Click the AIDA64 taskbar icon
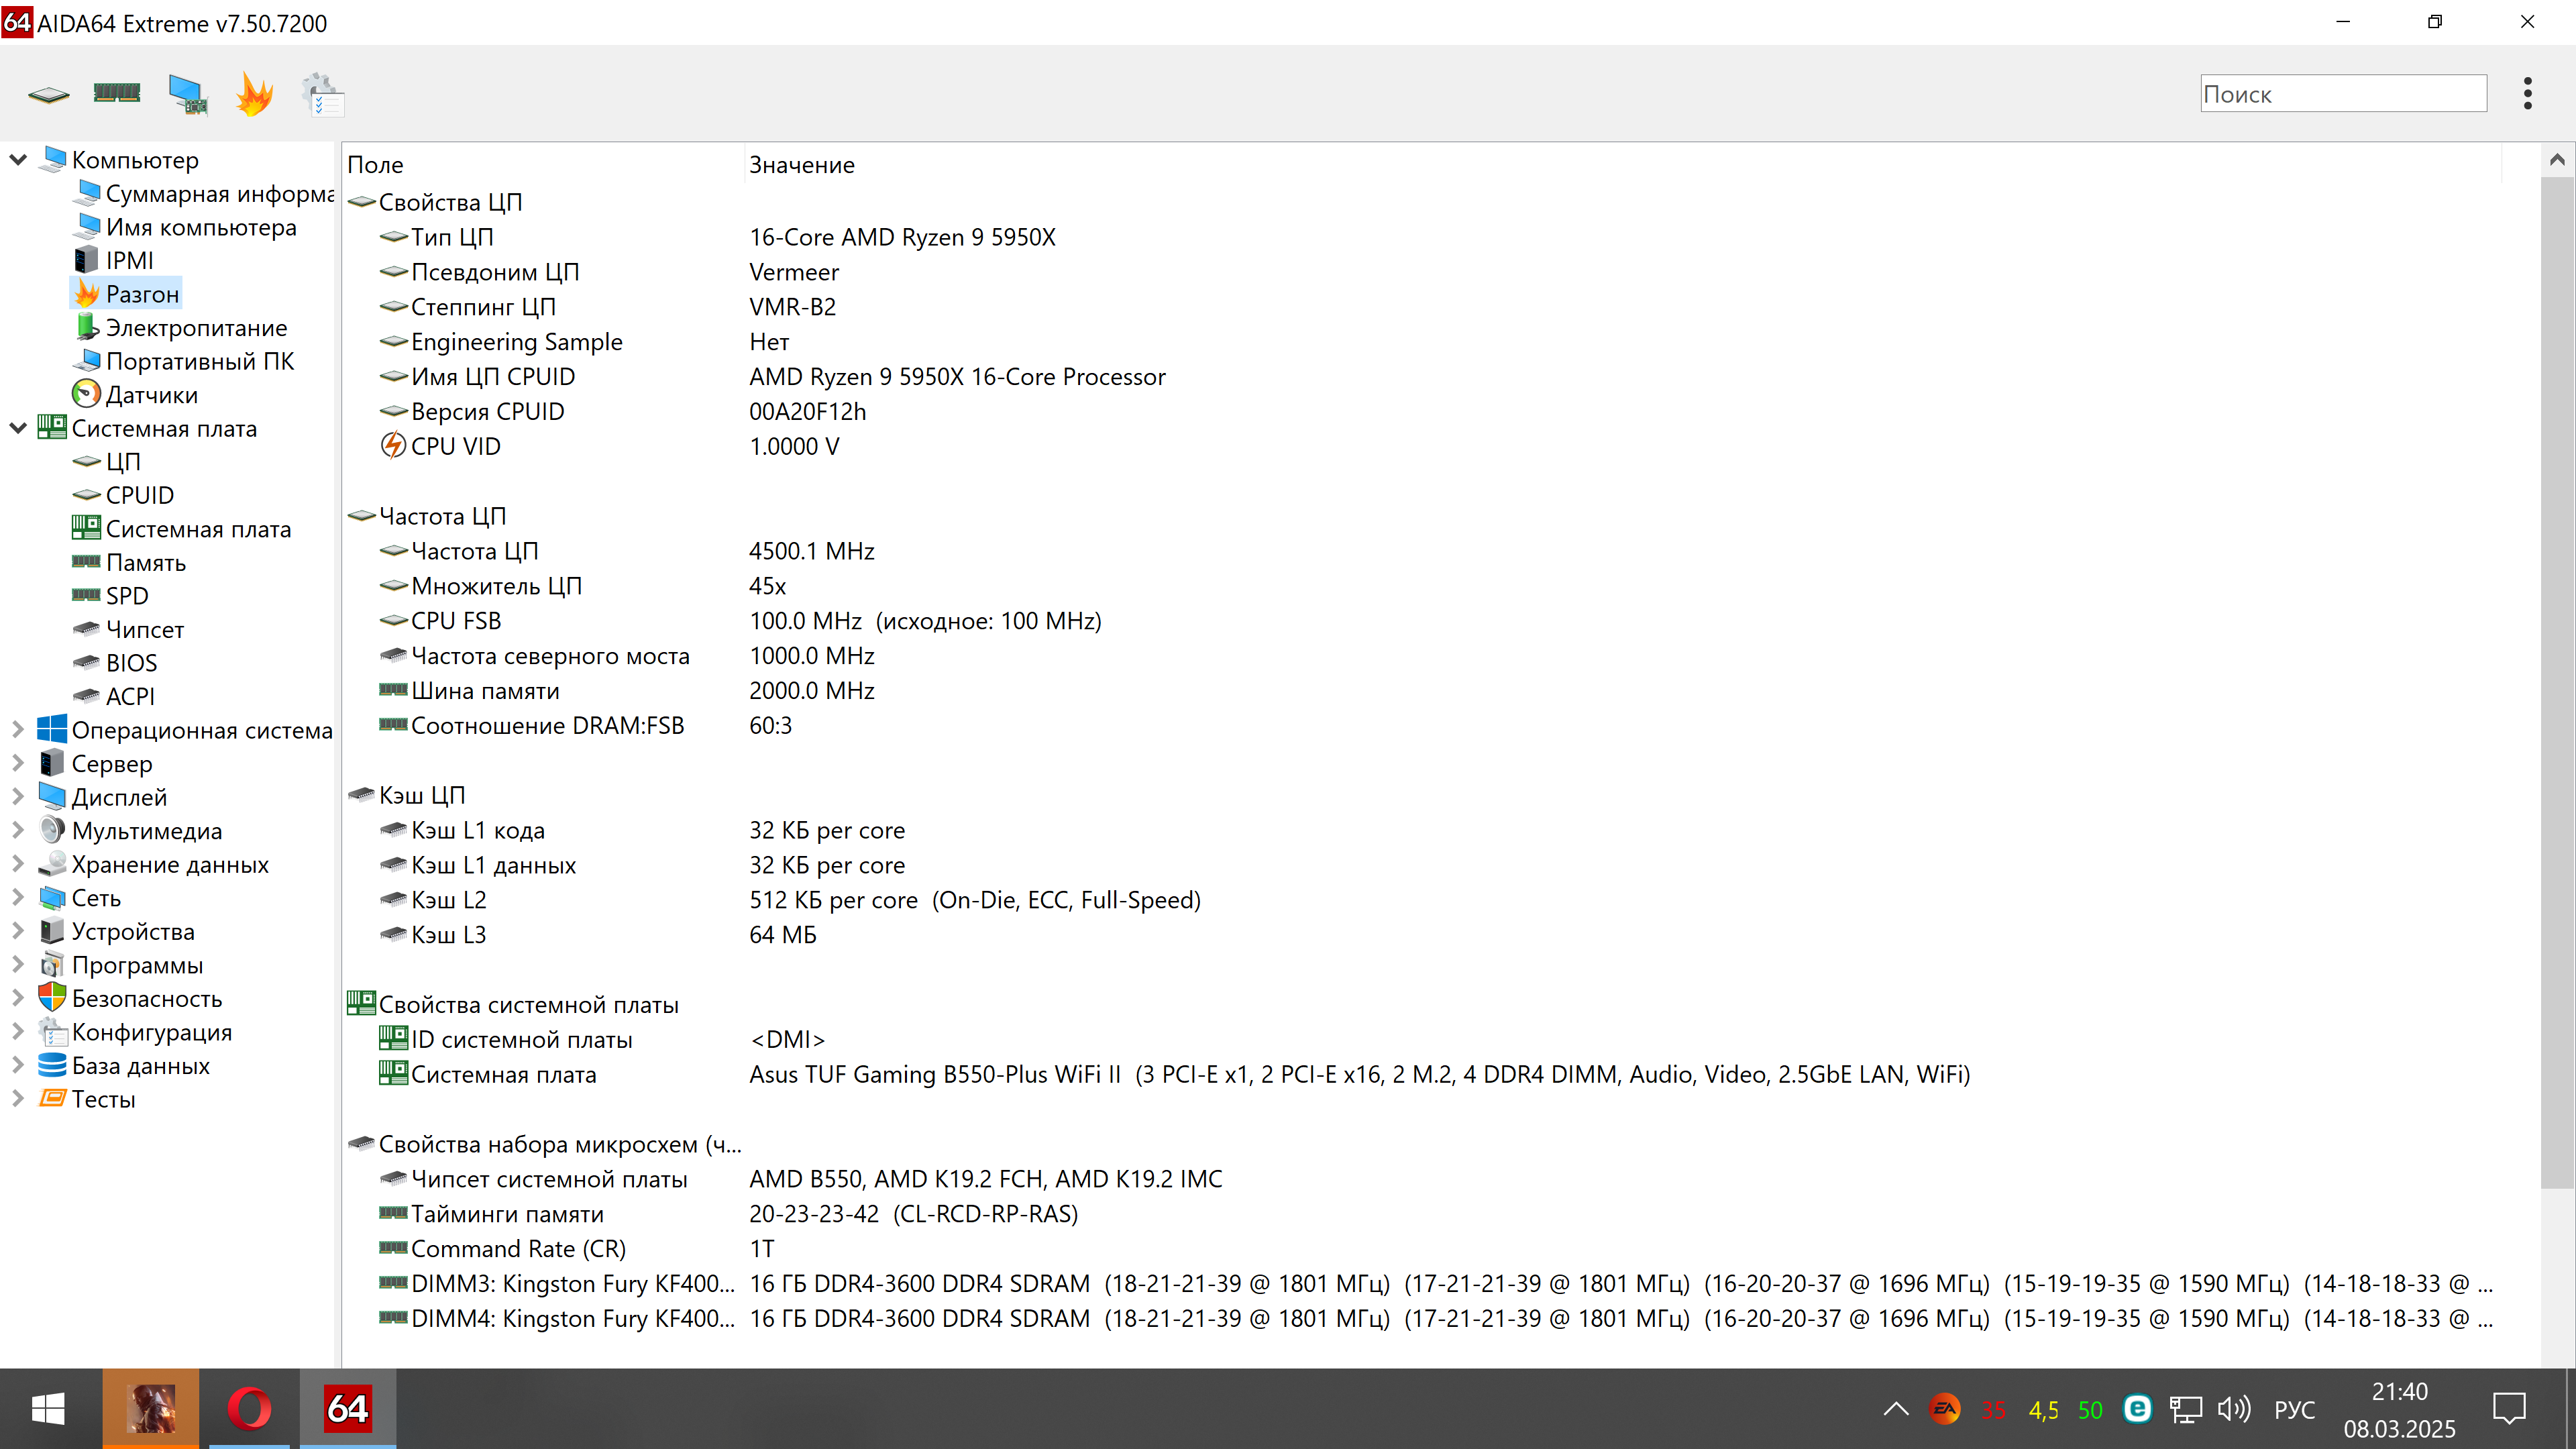Viewport: 2576px width, 1449px height. [347, 1408]
